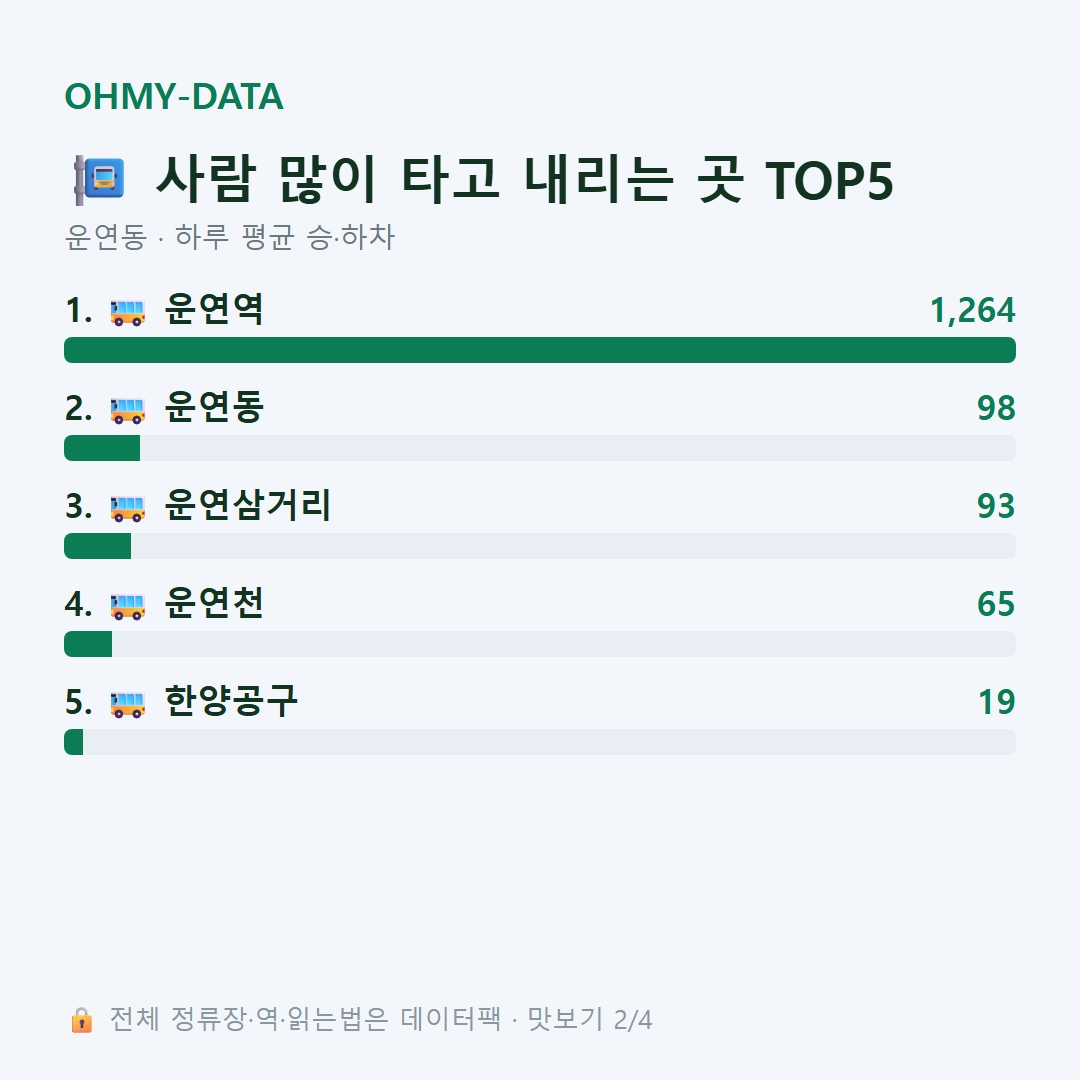Screen dimensions: 1080x1080
Task: Click the 운연천 progress bar
Action: click(540, 644)
